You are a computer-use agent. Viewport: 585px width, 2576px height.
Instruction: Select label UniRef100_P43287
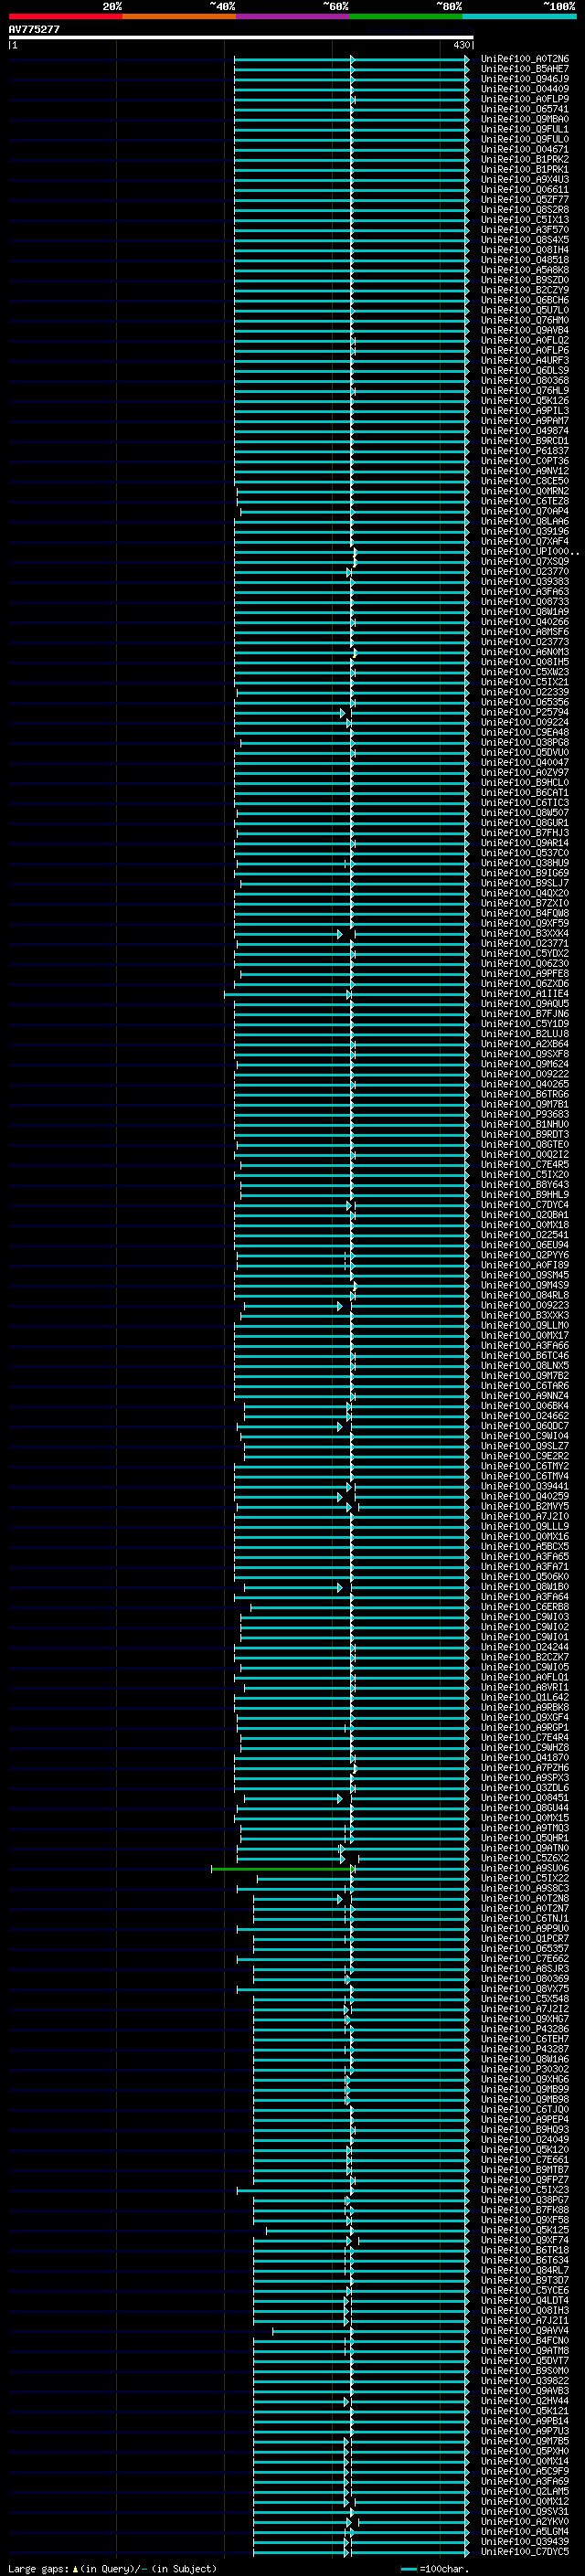coord(524,2049)
